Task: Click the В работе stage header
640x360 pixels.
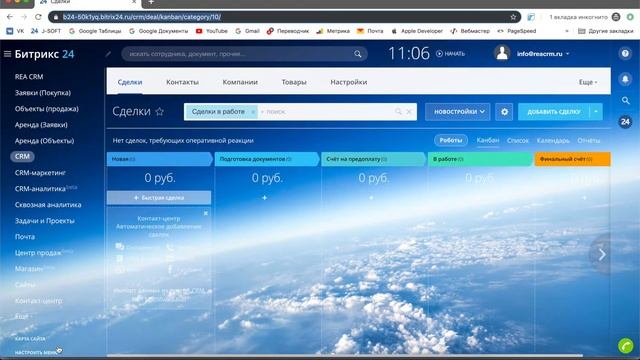Action: (x=480, y=159)
